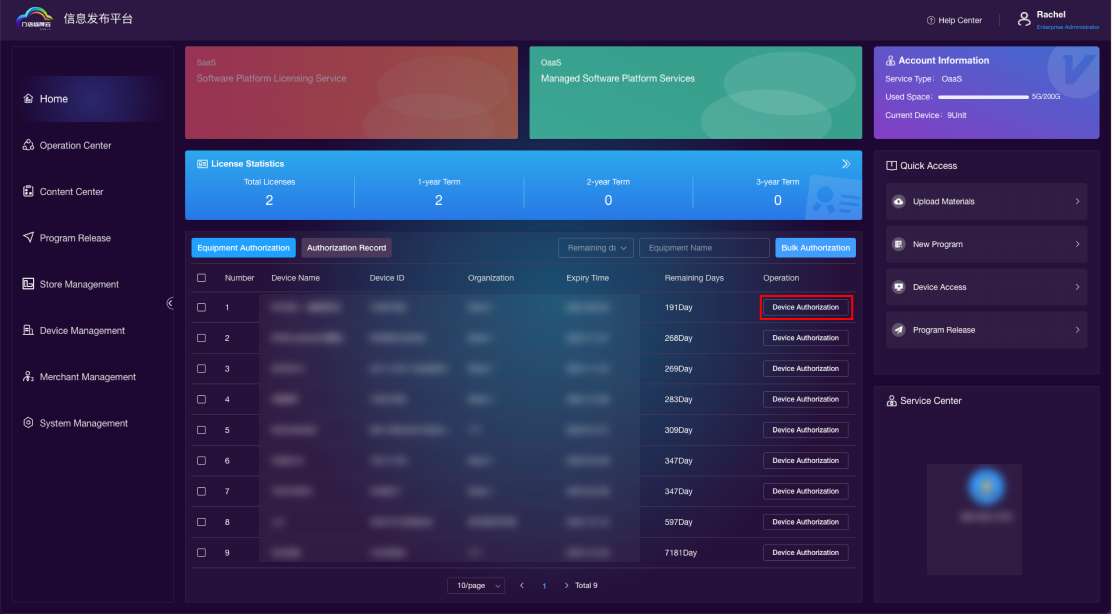Click the Content Center icon
This screenshot has width=1112, height=614.
pos(28,192)
